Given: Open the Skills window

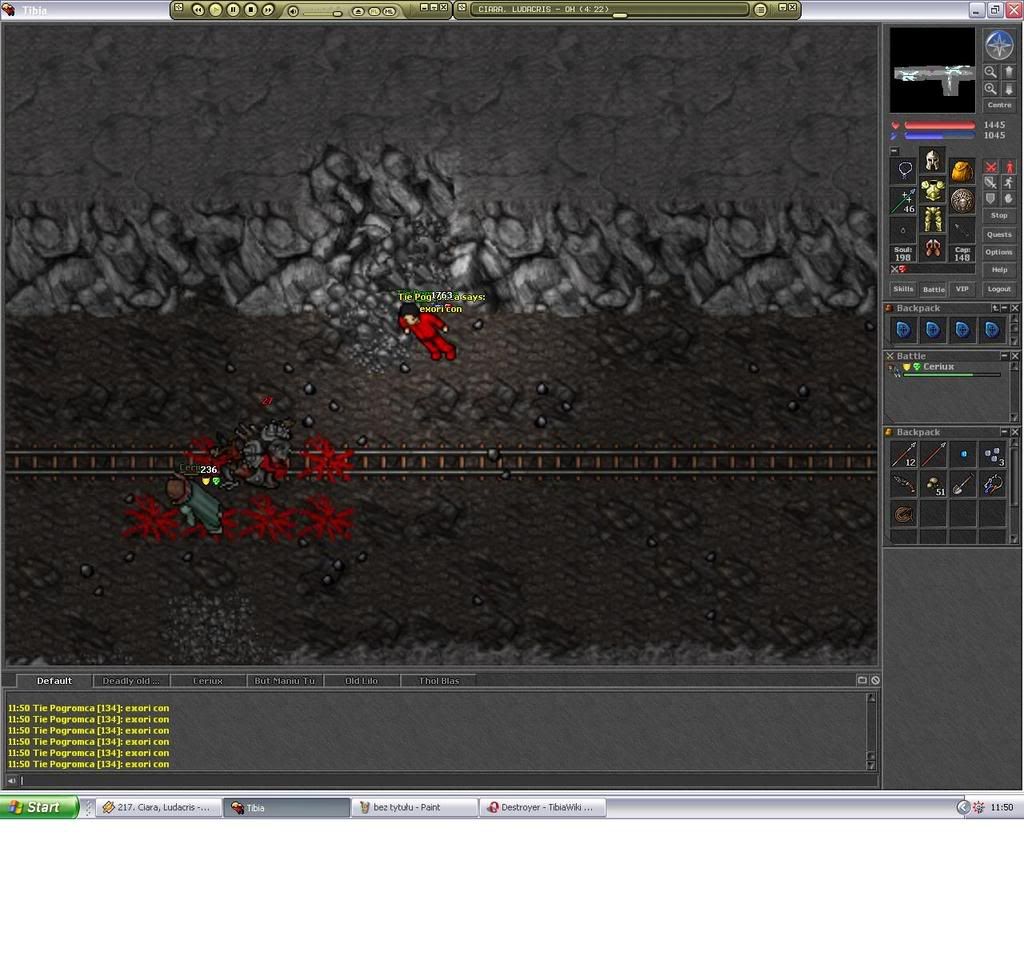Looking at the screenshot, I should [x=903, y=289].
